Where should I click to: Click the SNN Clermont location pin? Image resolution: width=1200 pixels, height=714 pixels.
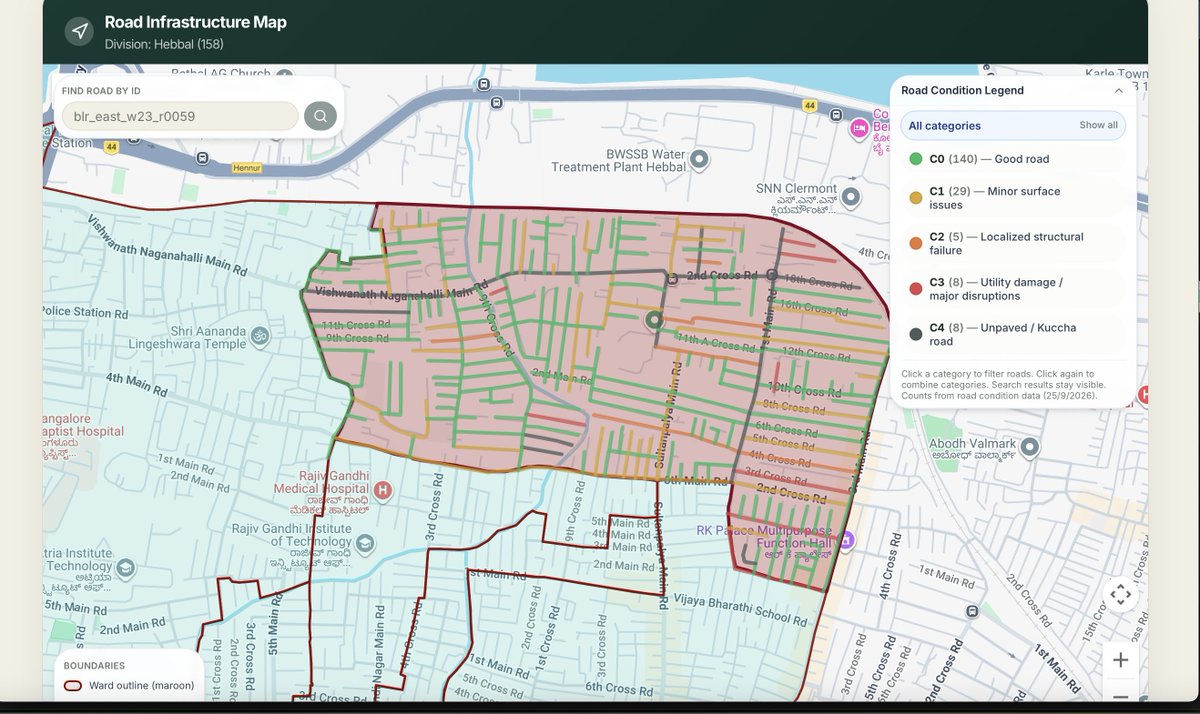(x=851, y=196)
